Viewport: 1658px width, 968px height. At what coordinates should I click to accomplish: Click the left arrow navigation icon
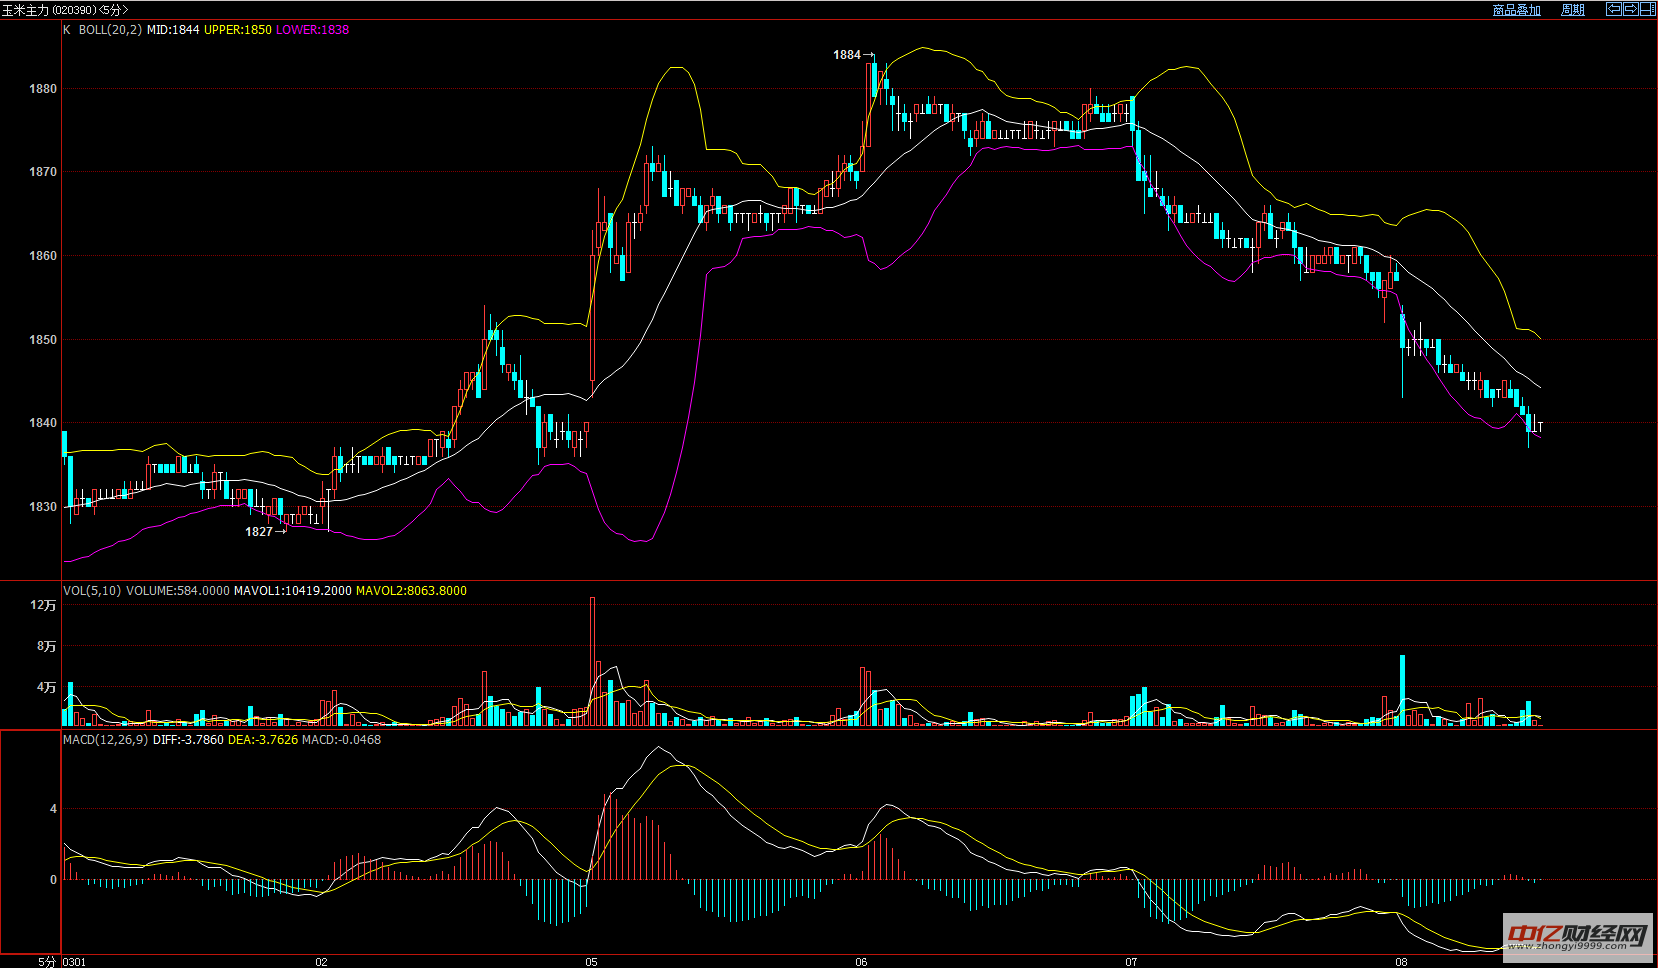pyautogui.click(x=1614, y=9)
